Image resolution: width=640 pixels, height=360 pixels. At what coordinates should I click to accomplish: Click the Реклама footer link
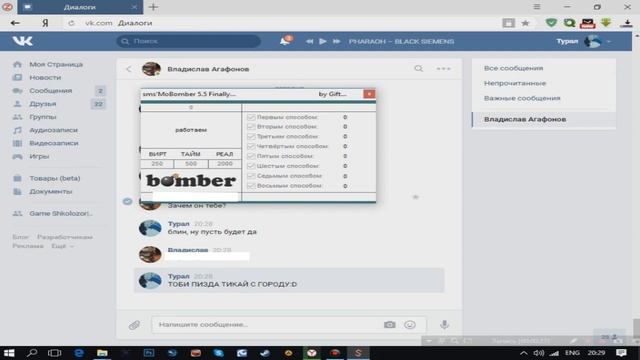[28, 246]
